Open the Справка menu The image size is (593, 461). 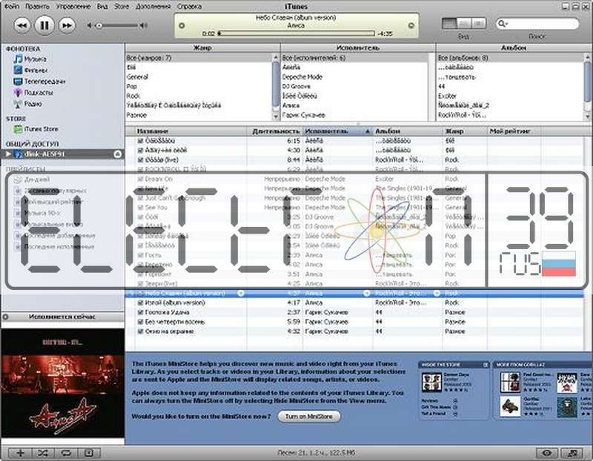click(x=189, y=6)
